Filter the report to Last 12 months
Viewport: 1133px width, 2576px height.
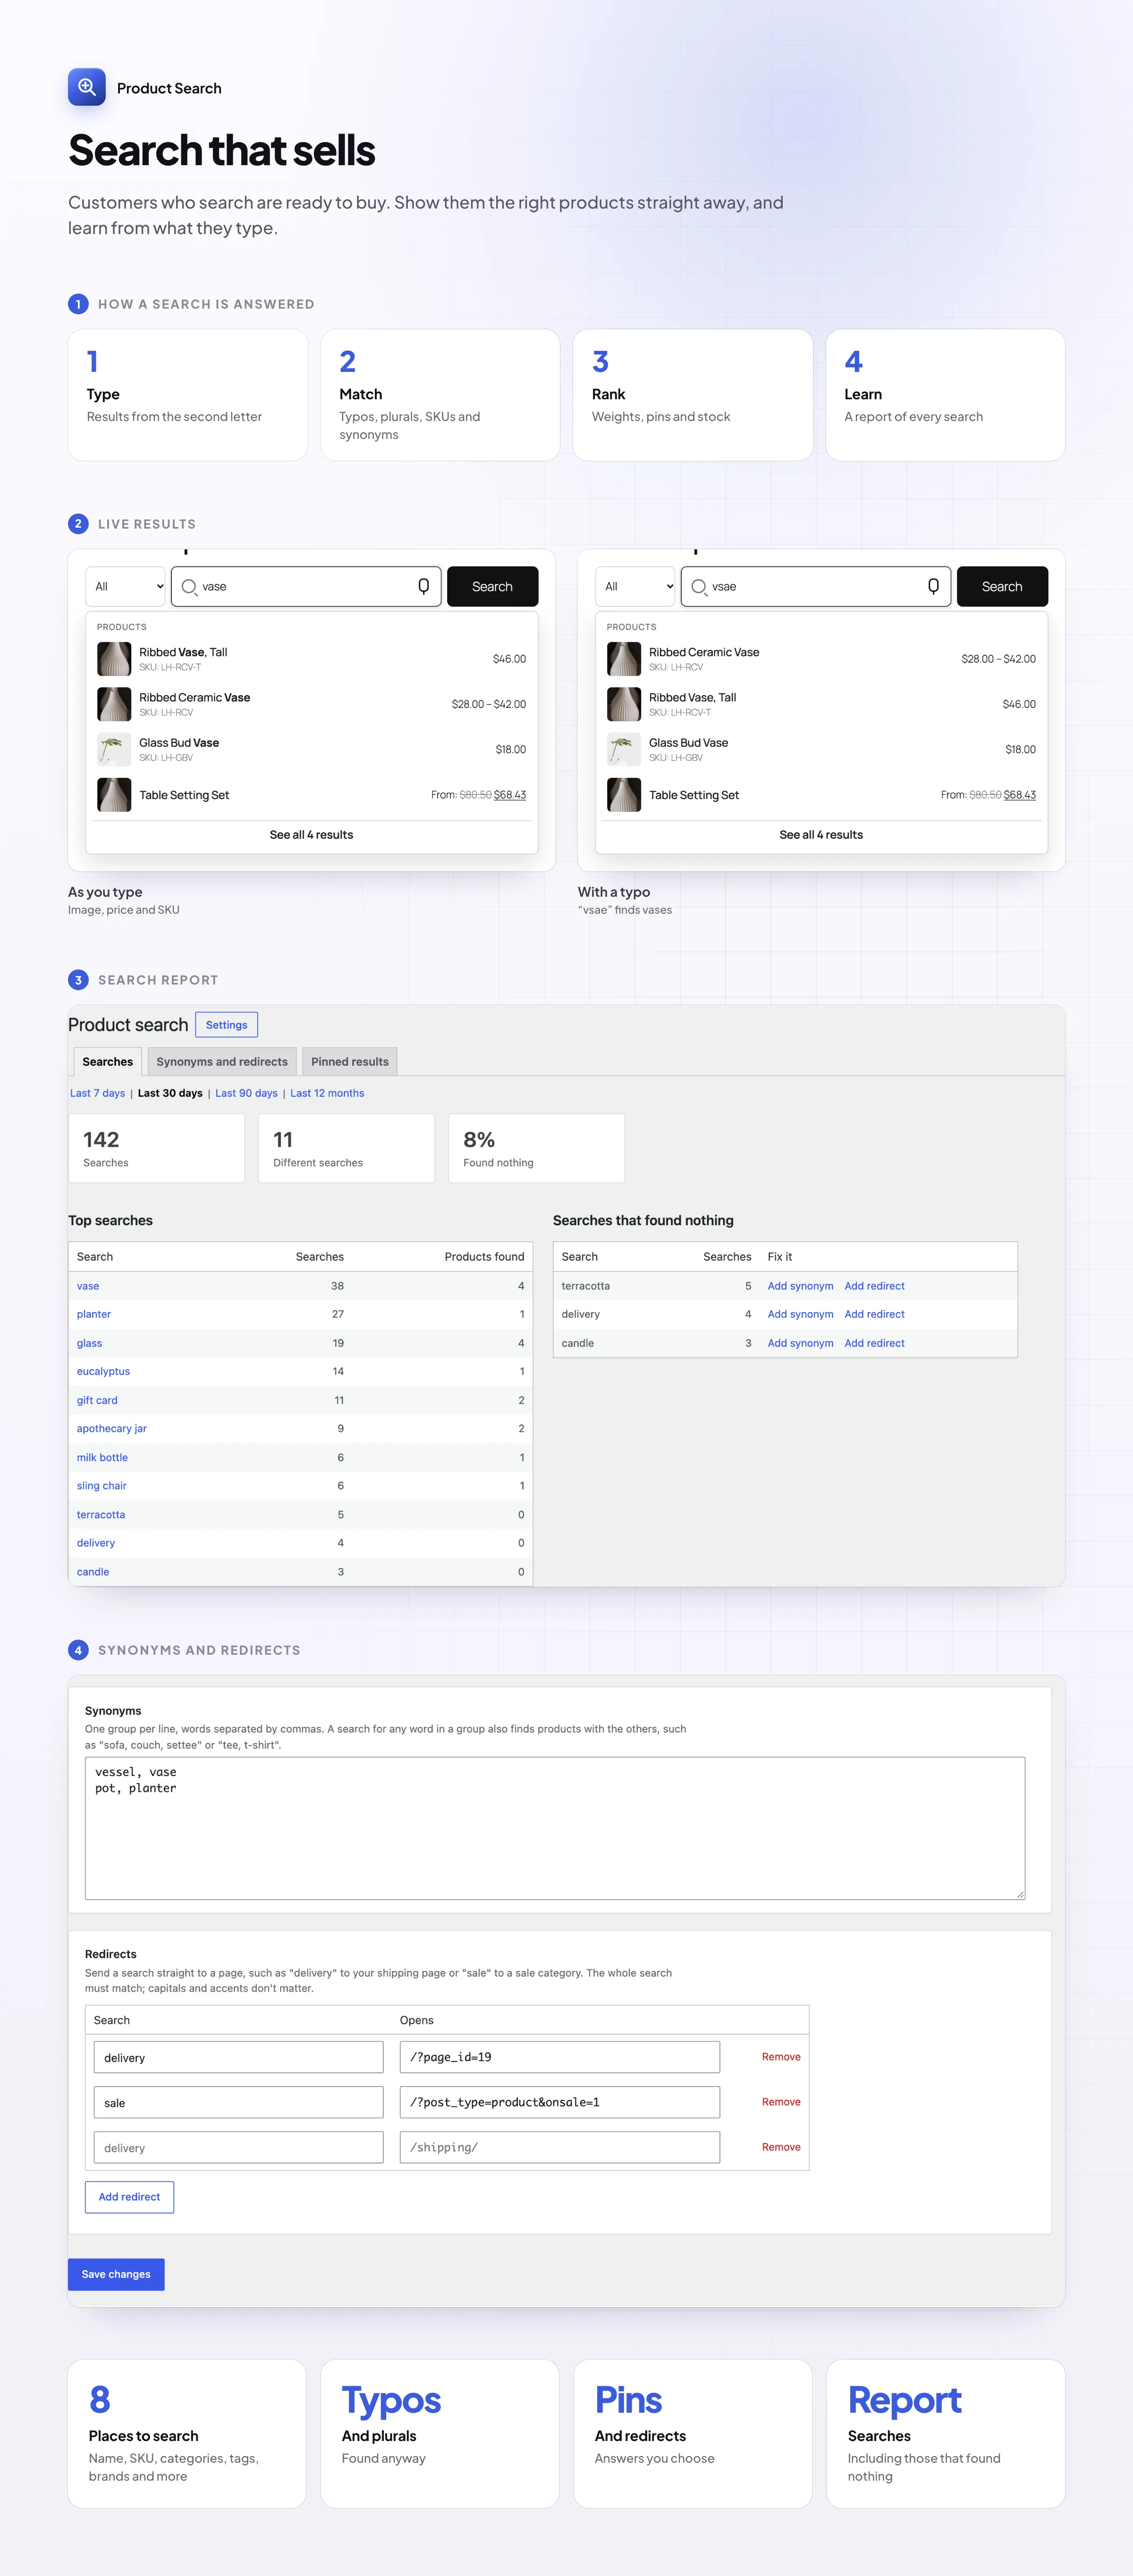[x=327, y=1093]
